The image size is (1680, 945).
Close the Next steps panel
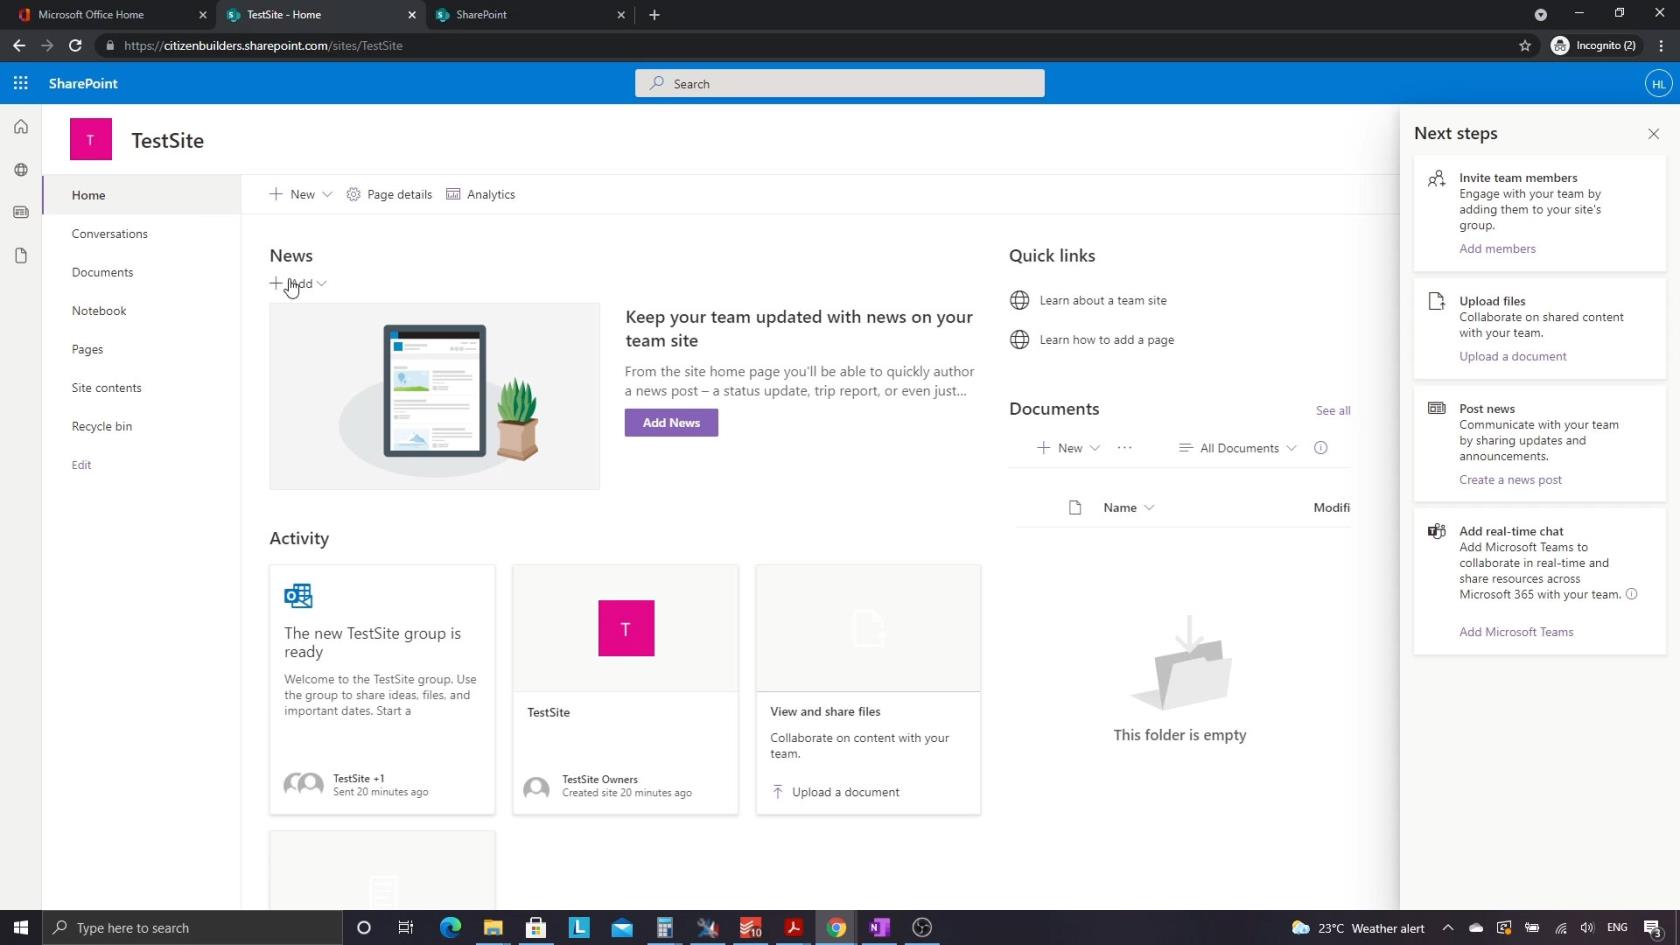pos(1653,134)
